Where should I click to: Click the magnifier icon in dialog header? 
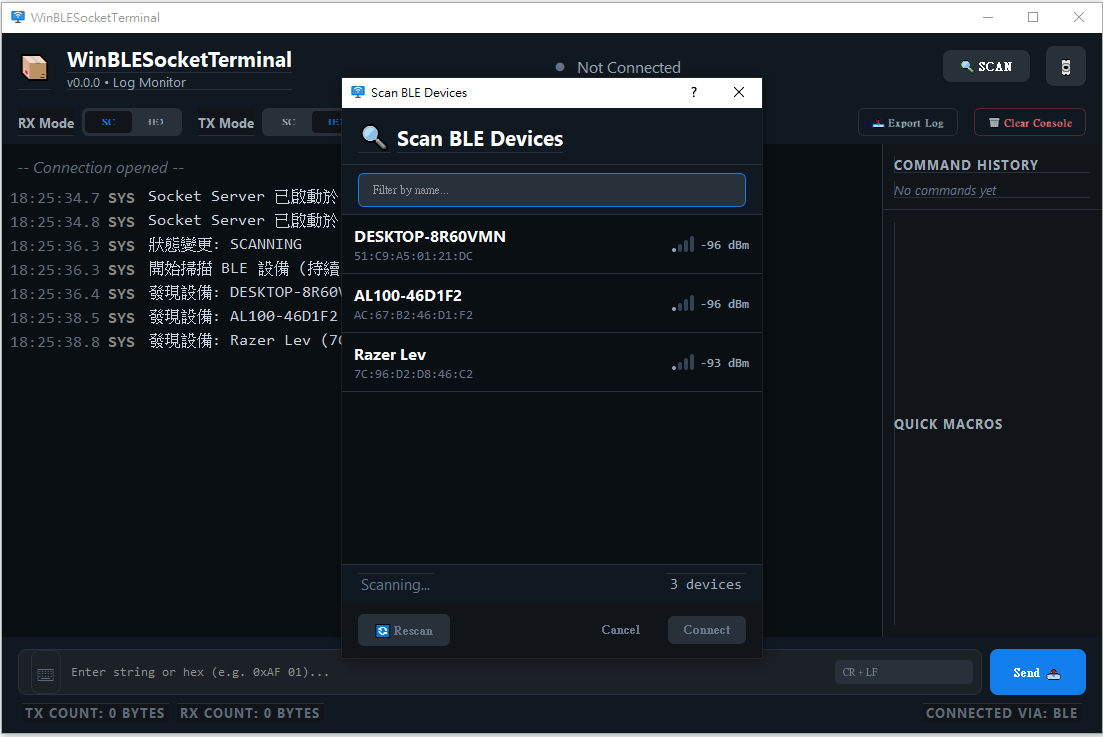[373, 138]
